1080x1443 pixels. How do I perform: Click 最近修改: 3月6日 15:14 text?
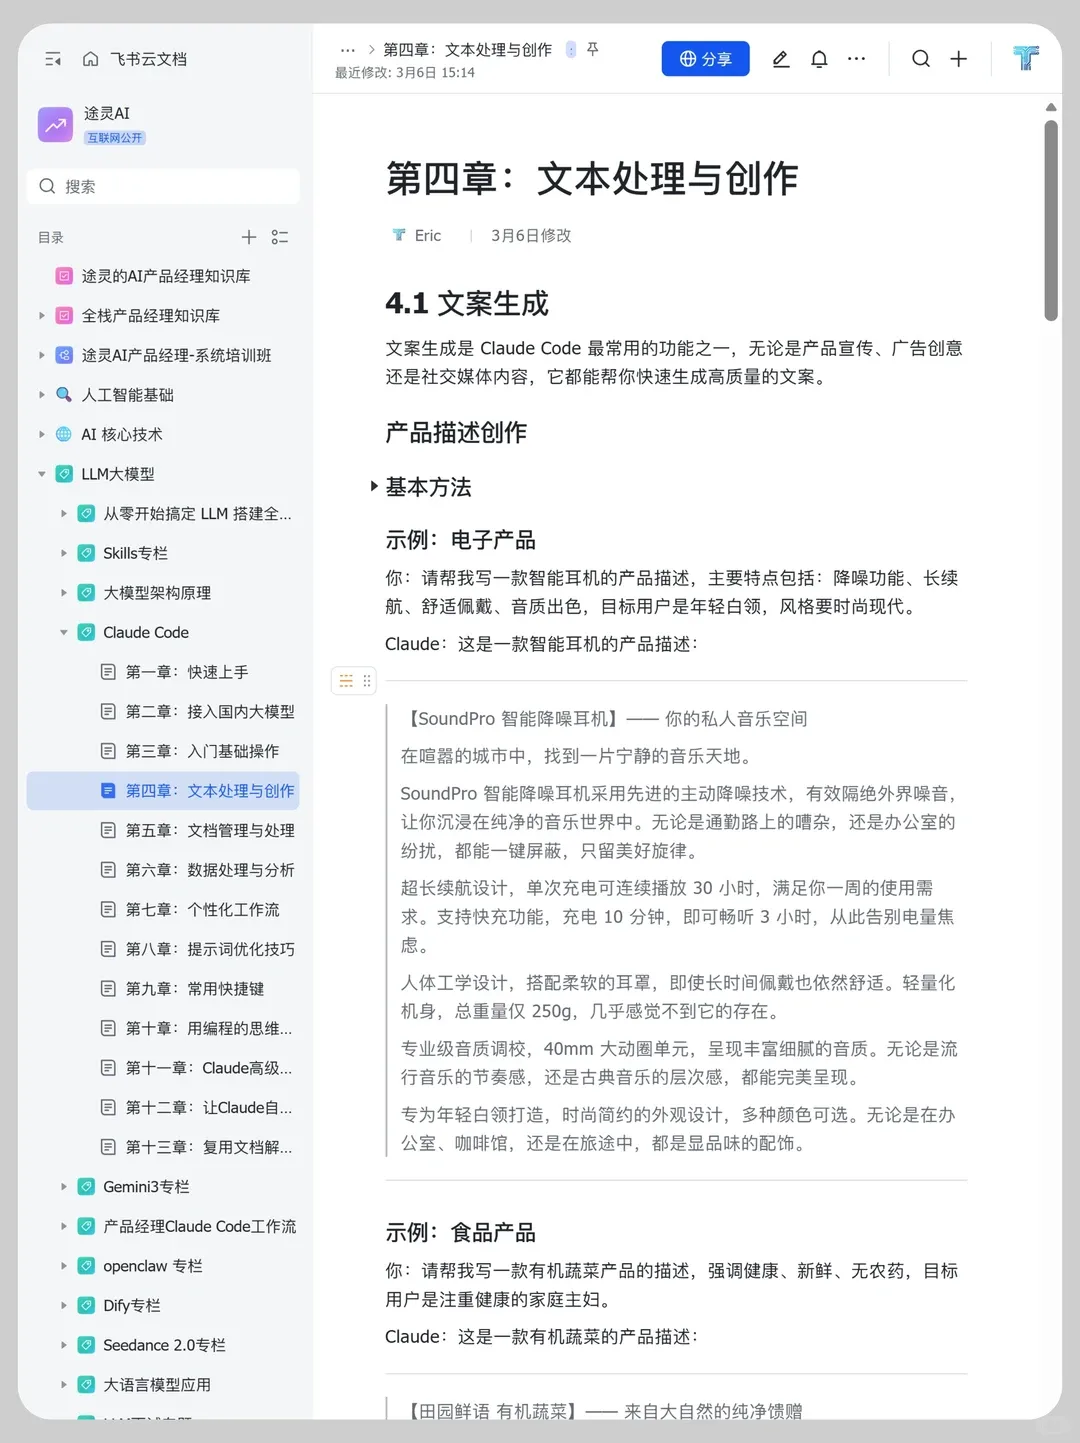(x=405, y=73)
